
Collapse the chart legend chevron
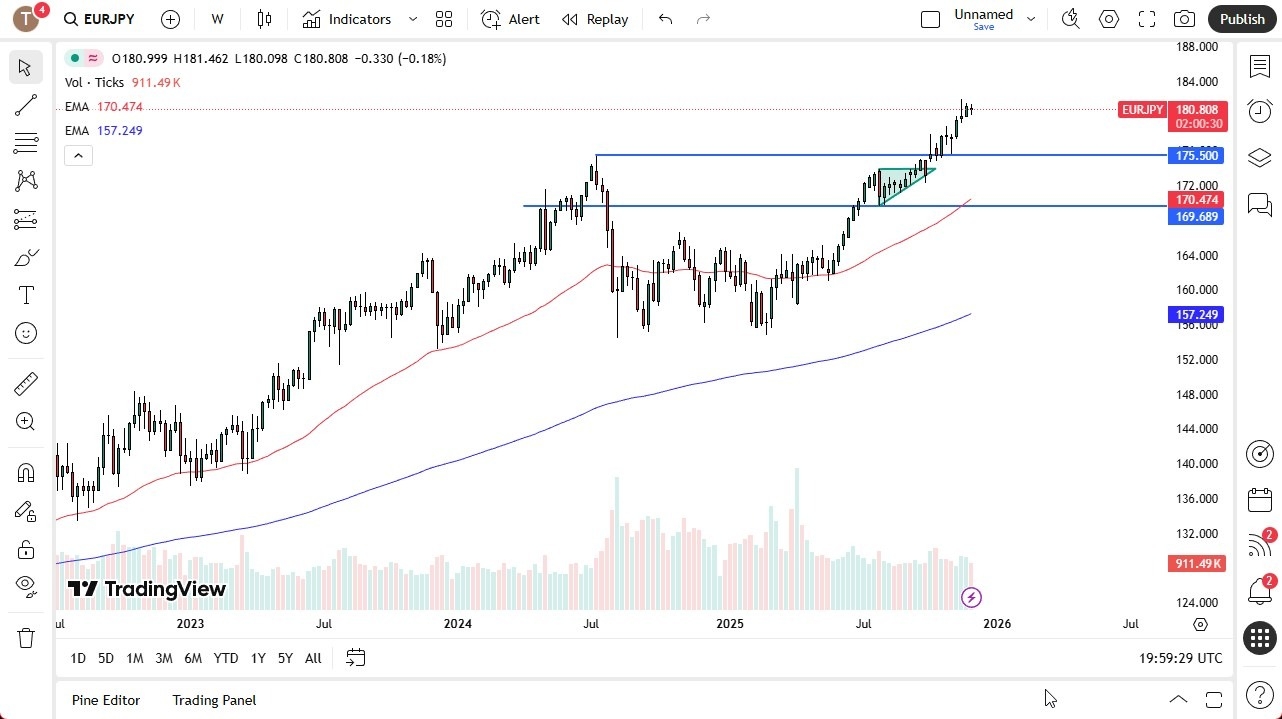(x=78, y=155)
